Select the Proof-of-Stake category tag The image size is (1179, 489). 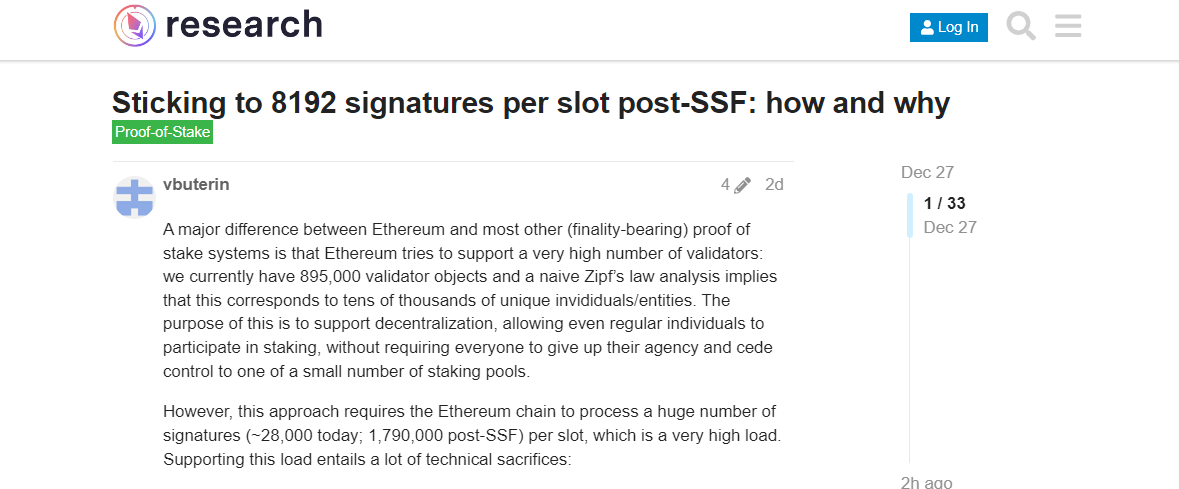point(163,132)
